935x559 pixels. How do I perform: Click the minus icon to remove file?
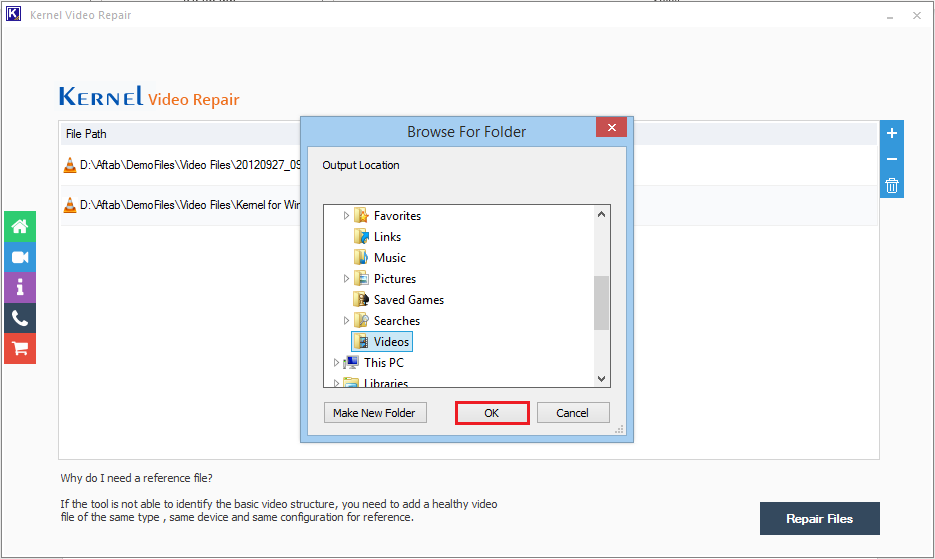click(892, 159)
